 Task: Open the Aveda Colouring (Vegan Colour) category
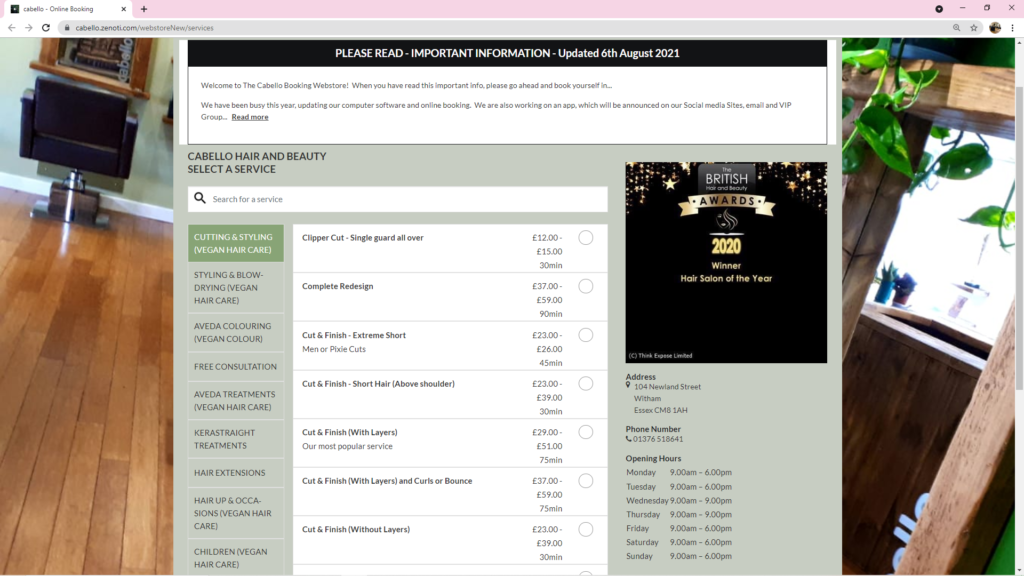pyautogui.click(x=236, y=332)
